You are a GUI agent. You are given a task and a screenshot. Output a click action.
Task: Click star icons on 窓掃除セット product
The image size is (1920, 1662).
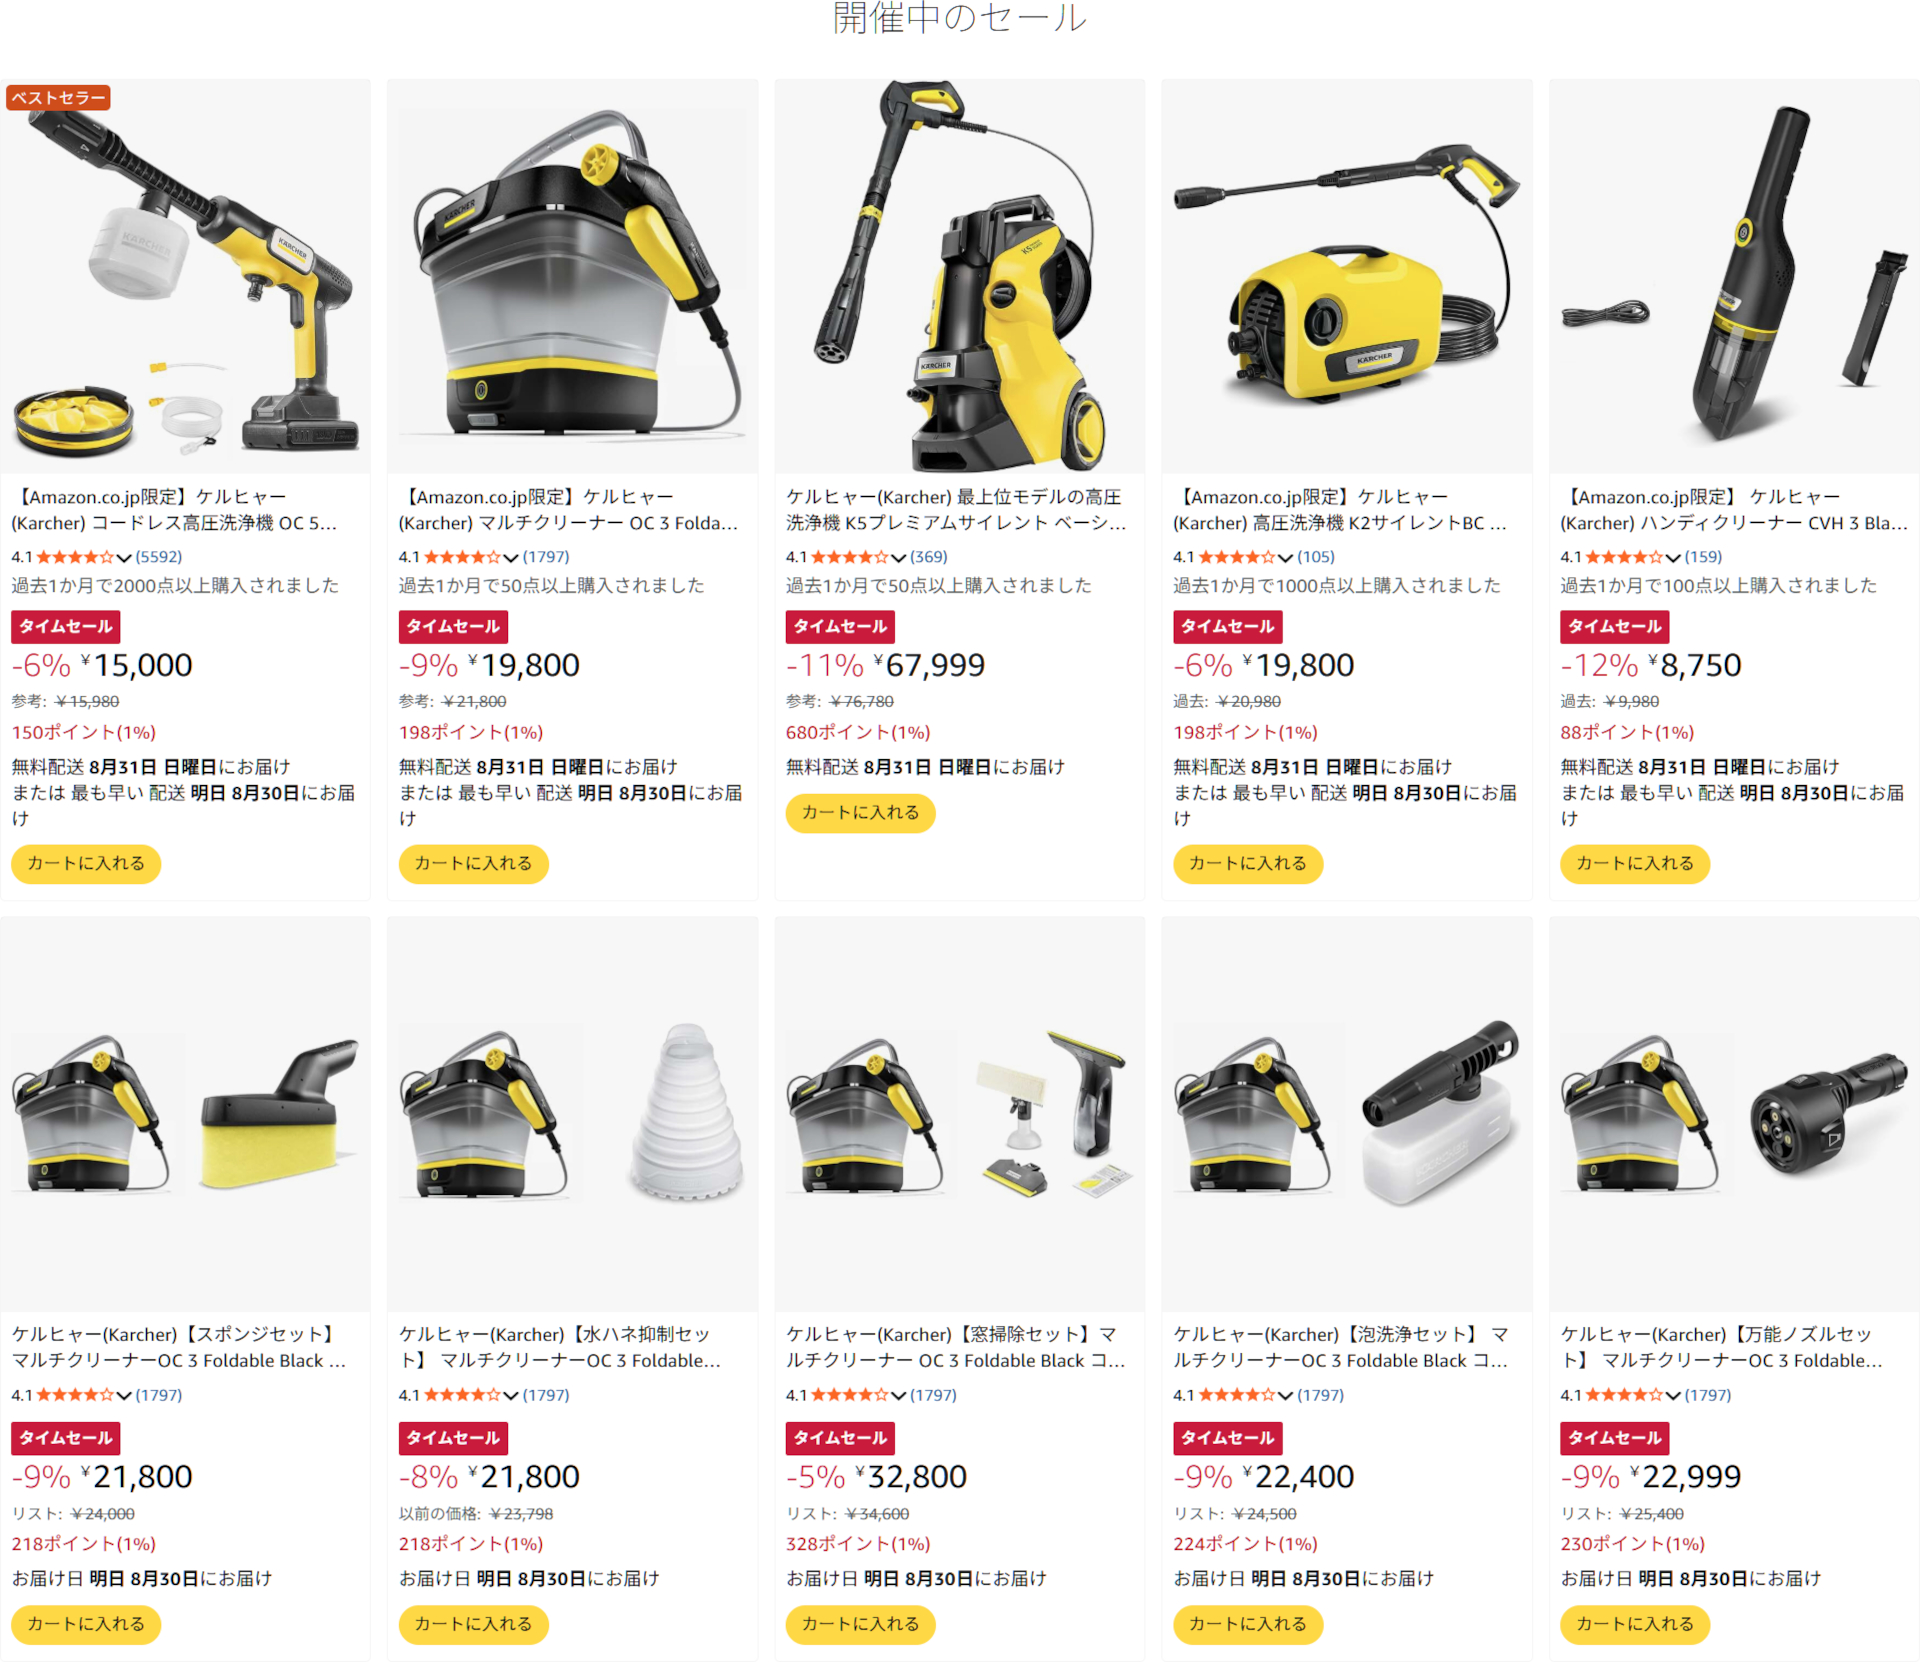[849, 1395]
